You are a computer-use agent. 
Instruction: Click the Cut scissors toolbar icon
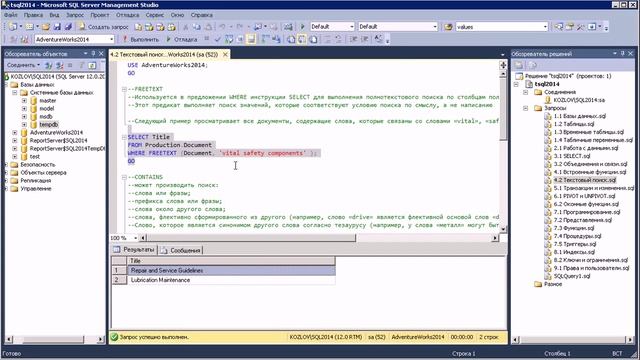coord(186,27)
